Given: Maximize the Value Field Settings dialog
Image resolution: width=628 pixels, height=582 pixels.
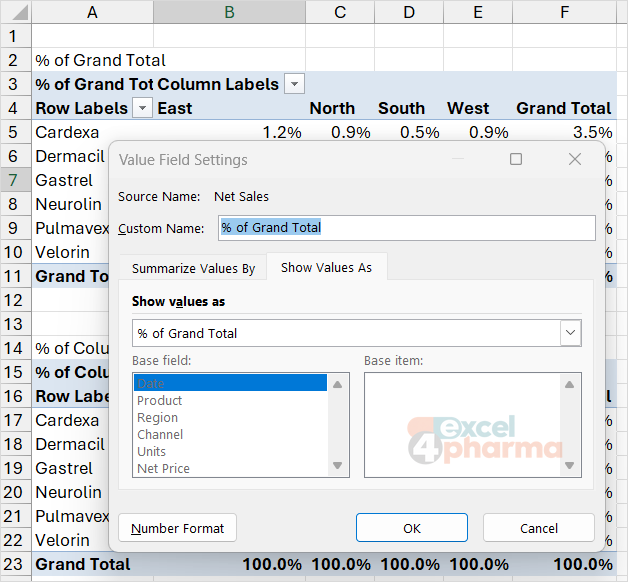Looking at the screenshot, I should pyautogui.click(x=515, y=159).
